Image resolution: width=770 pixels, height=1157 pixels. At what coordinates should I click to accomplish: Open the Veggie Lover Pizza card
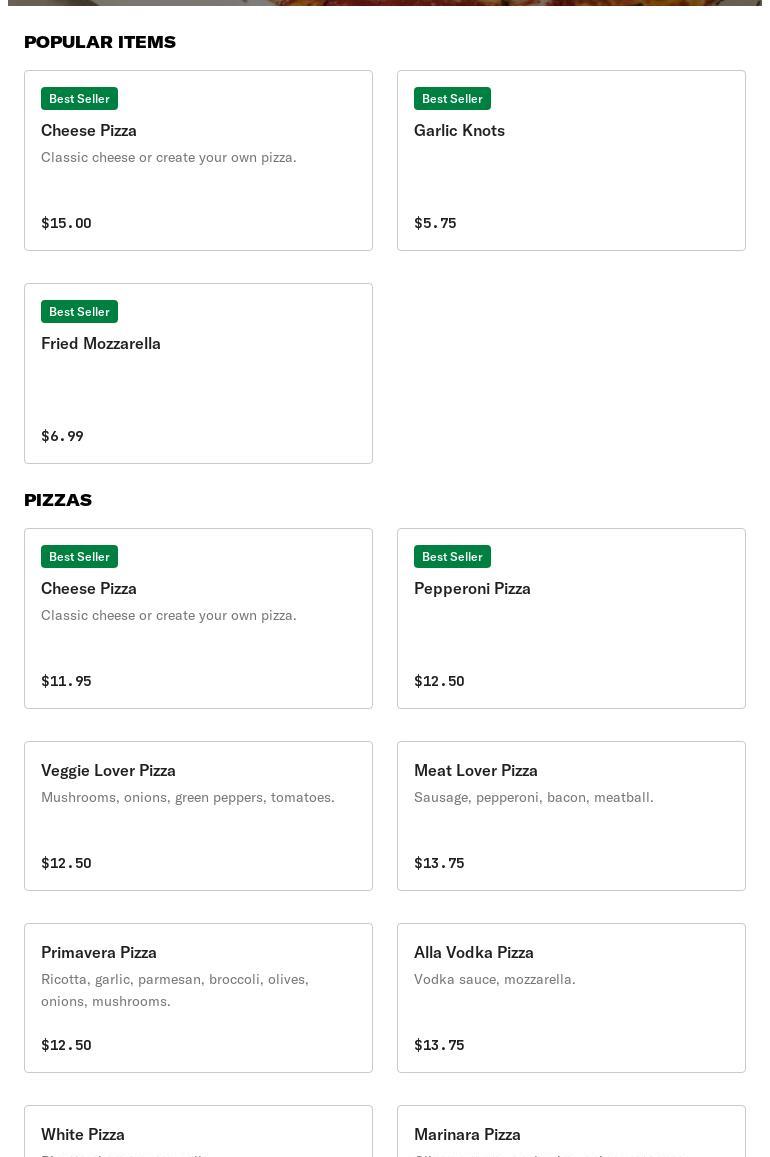point(198,815)
